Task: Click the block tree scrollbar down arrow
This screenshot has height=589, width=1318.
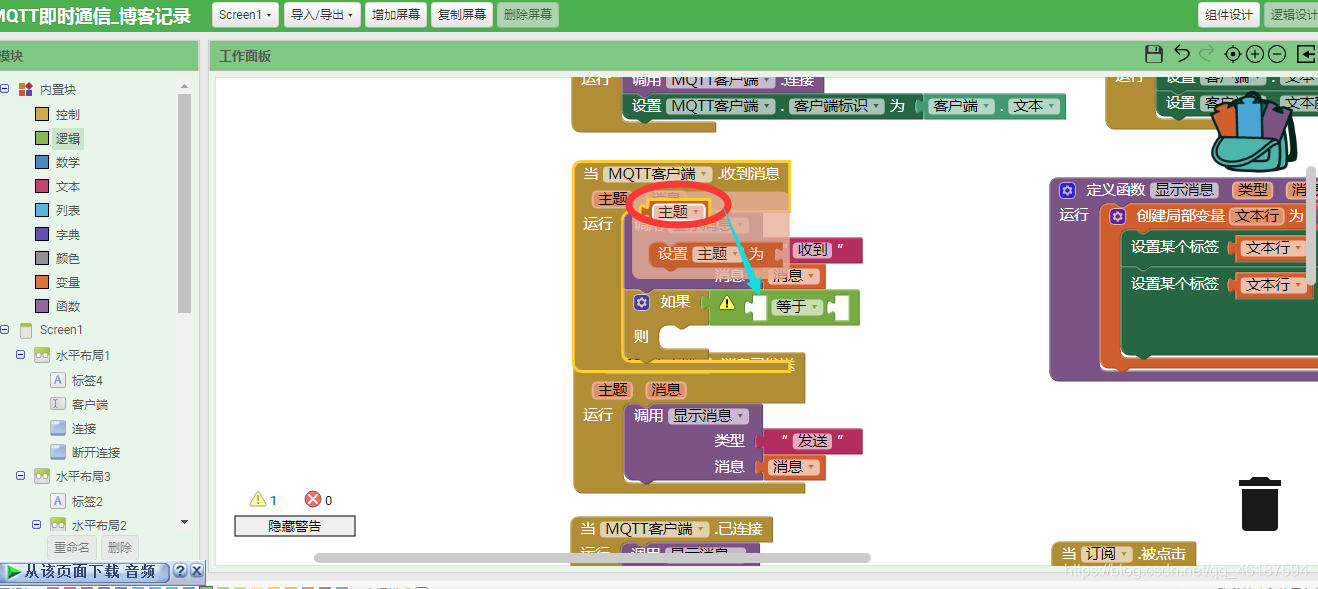Action: (x=184, y=522)
